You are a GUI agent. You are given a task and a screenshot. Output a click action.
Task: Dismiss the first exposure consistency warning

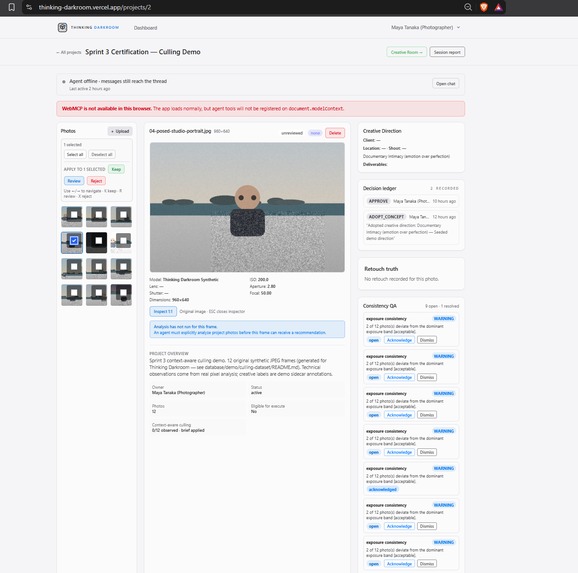coord(427,340)
